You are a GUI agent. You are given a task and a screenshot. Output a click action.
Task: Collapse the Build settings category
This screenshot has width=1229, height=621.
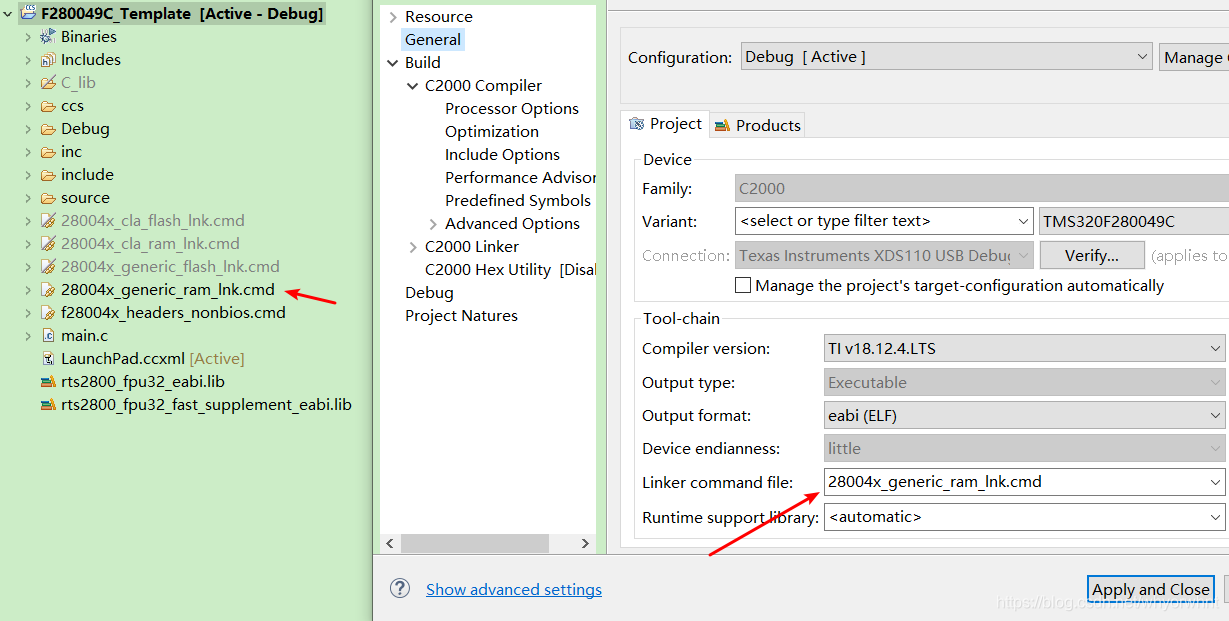392,62
